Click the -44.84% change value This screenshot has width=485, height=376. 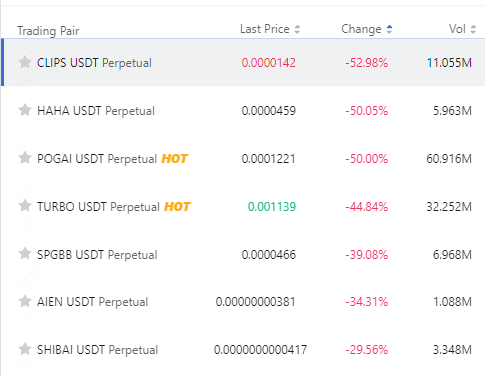point(367,207)
